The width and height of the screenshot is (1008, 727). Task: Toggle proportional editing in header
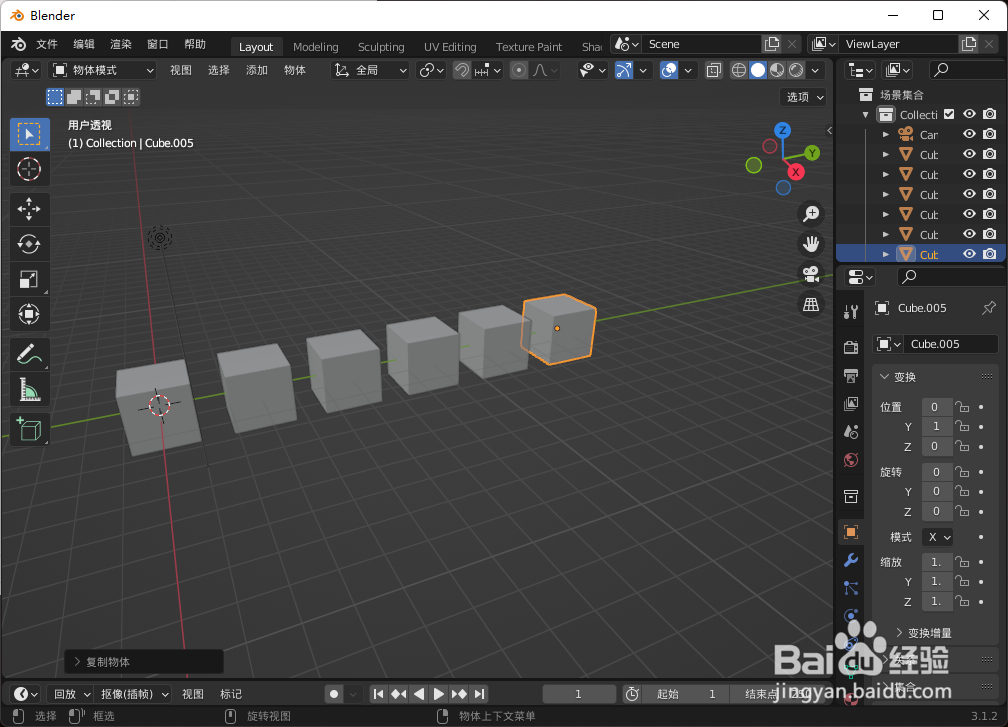coord(519,70)
